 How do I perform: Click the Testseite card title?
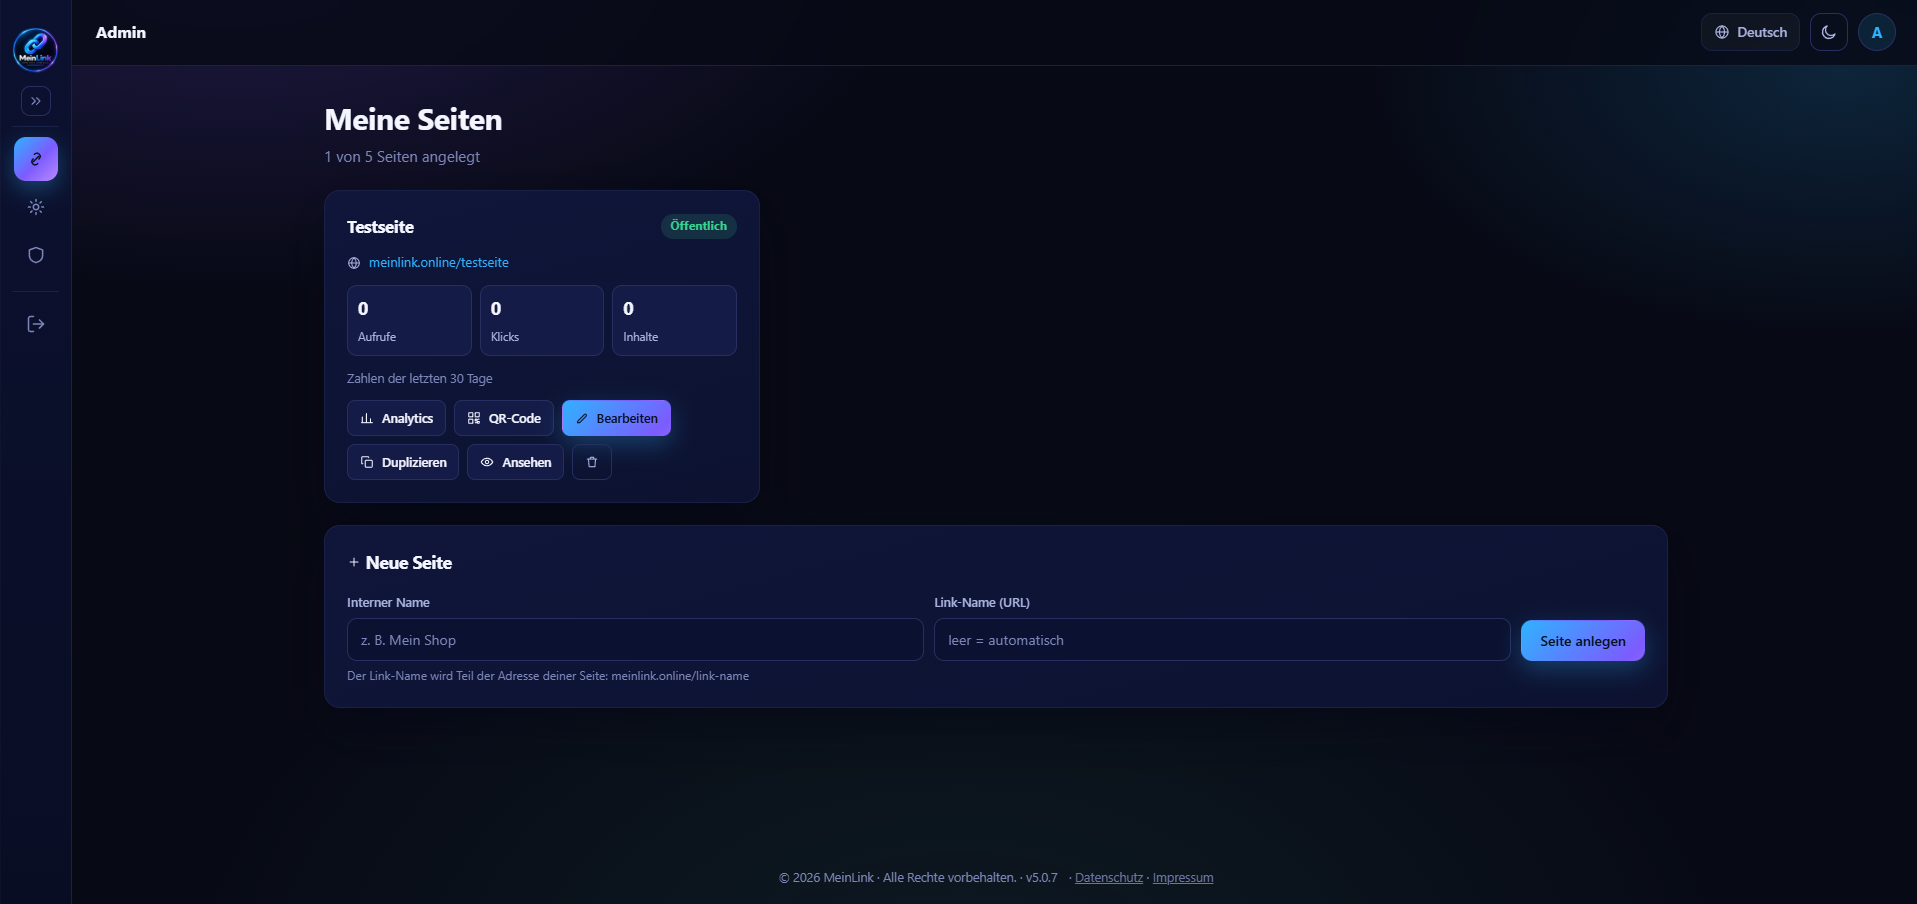(x=380, y=227)
